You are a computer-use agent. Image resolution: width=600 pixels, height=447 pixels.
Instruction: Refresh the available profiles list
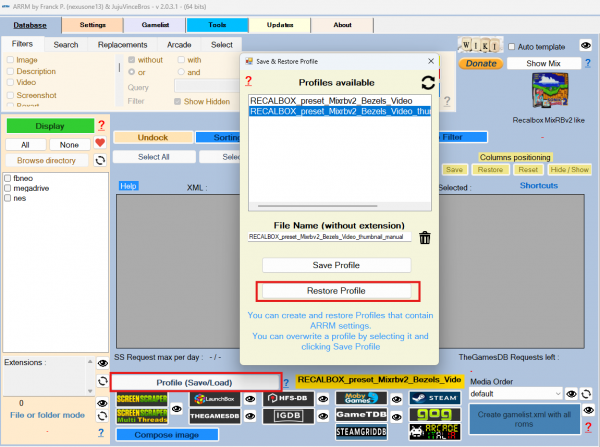coord(428,83)
